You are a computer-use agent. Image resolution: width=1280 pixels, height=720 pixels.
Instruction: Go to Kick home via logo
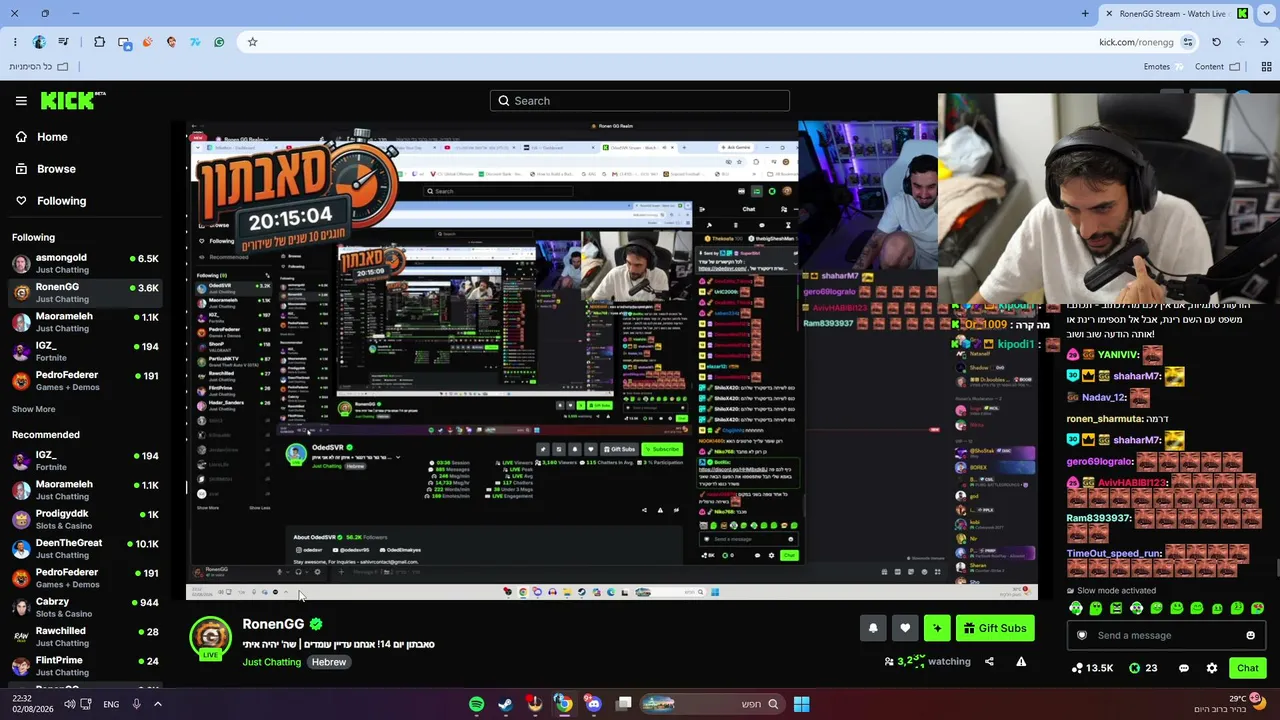point(73,100)
